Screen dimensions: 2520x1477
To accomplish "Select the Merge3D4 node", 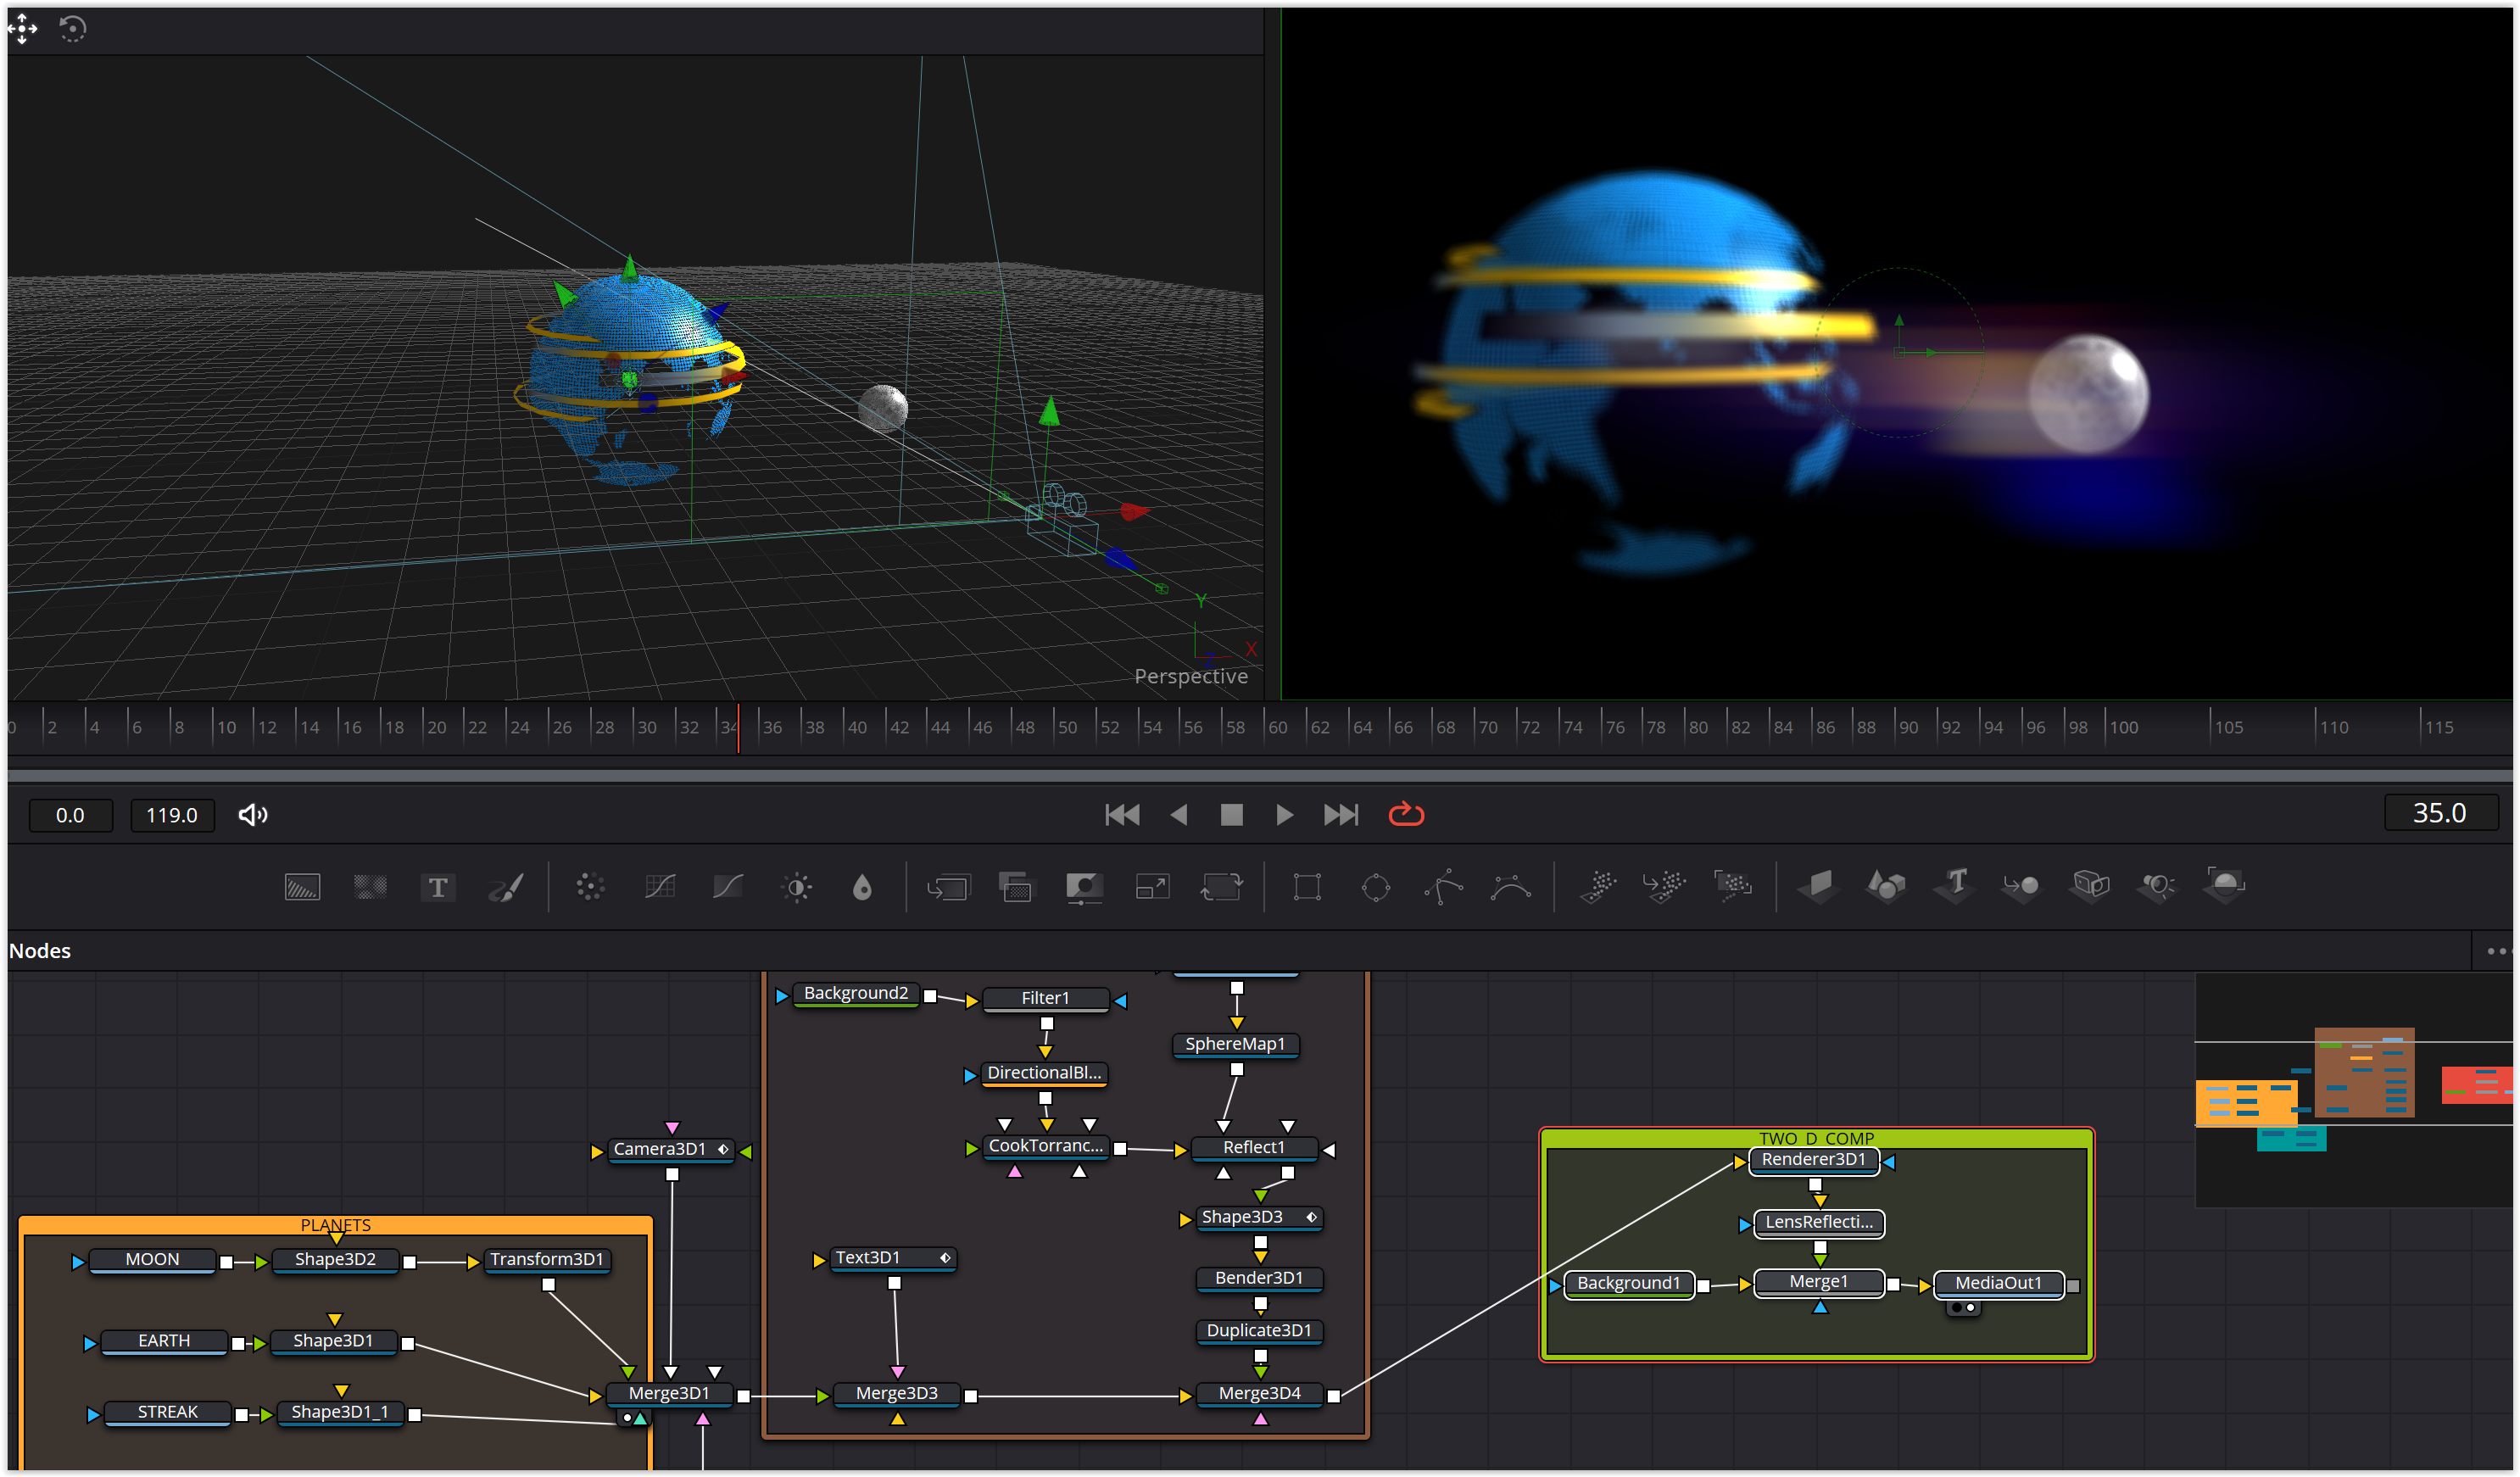I will [x=1259, y=1394].
